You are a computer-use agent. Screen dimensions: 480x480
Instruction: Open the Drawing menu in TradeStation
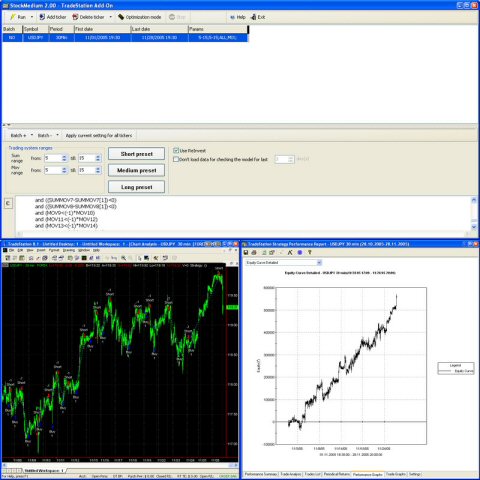(69, 250)
